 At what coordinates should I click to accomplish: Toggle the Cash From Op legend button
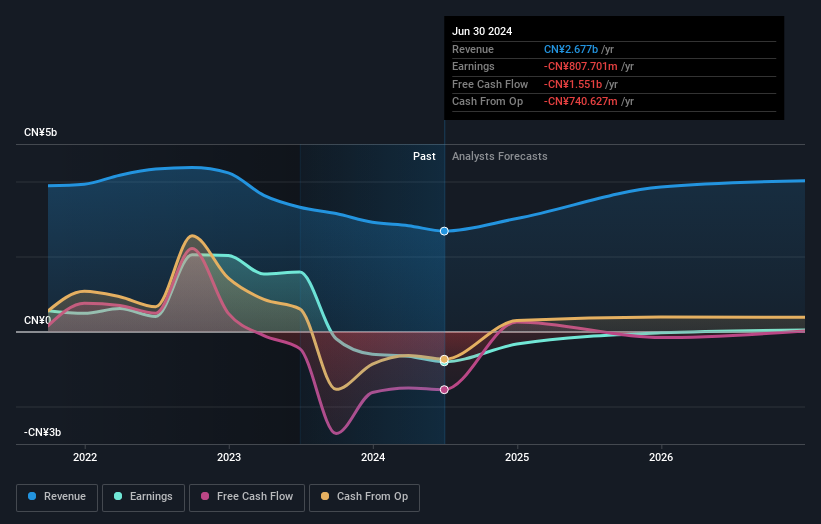tap(364, 497)
